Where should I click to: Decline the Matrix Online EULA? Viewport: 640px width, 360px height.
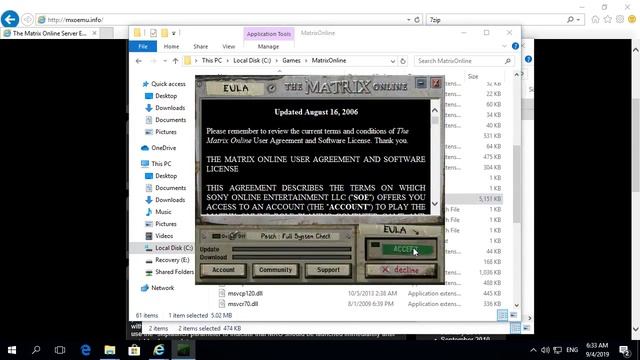[401, 270]
